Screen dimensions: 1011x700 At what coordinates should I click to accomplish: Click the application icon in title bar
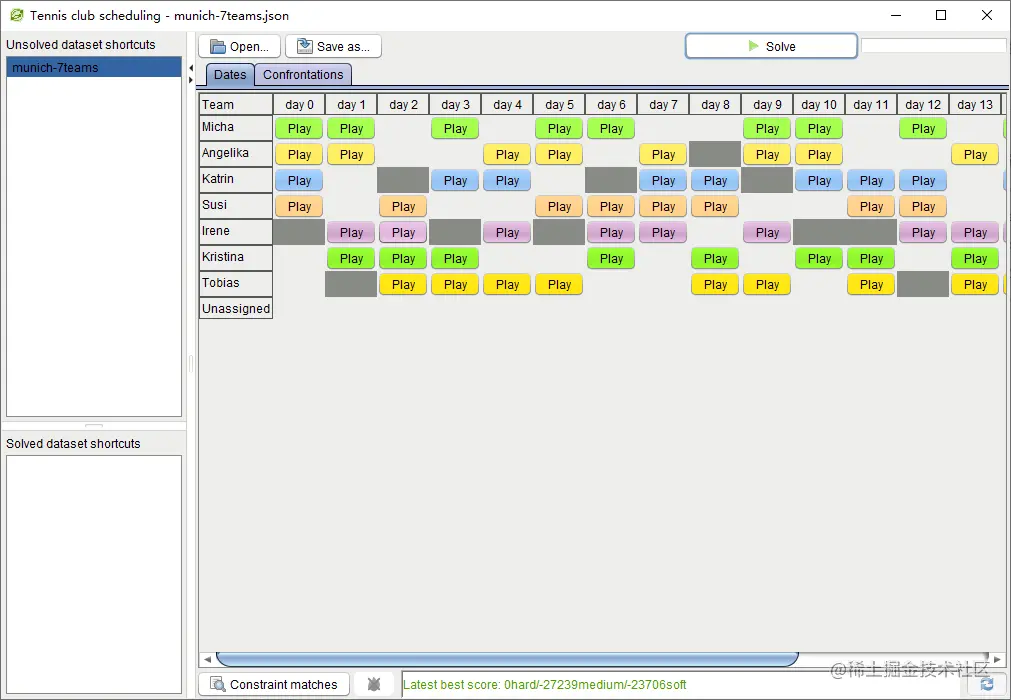(x=17, y=15)
